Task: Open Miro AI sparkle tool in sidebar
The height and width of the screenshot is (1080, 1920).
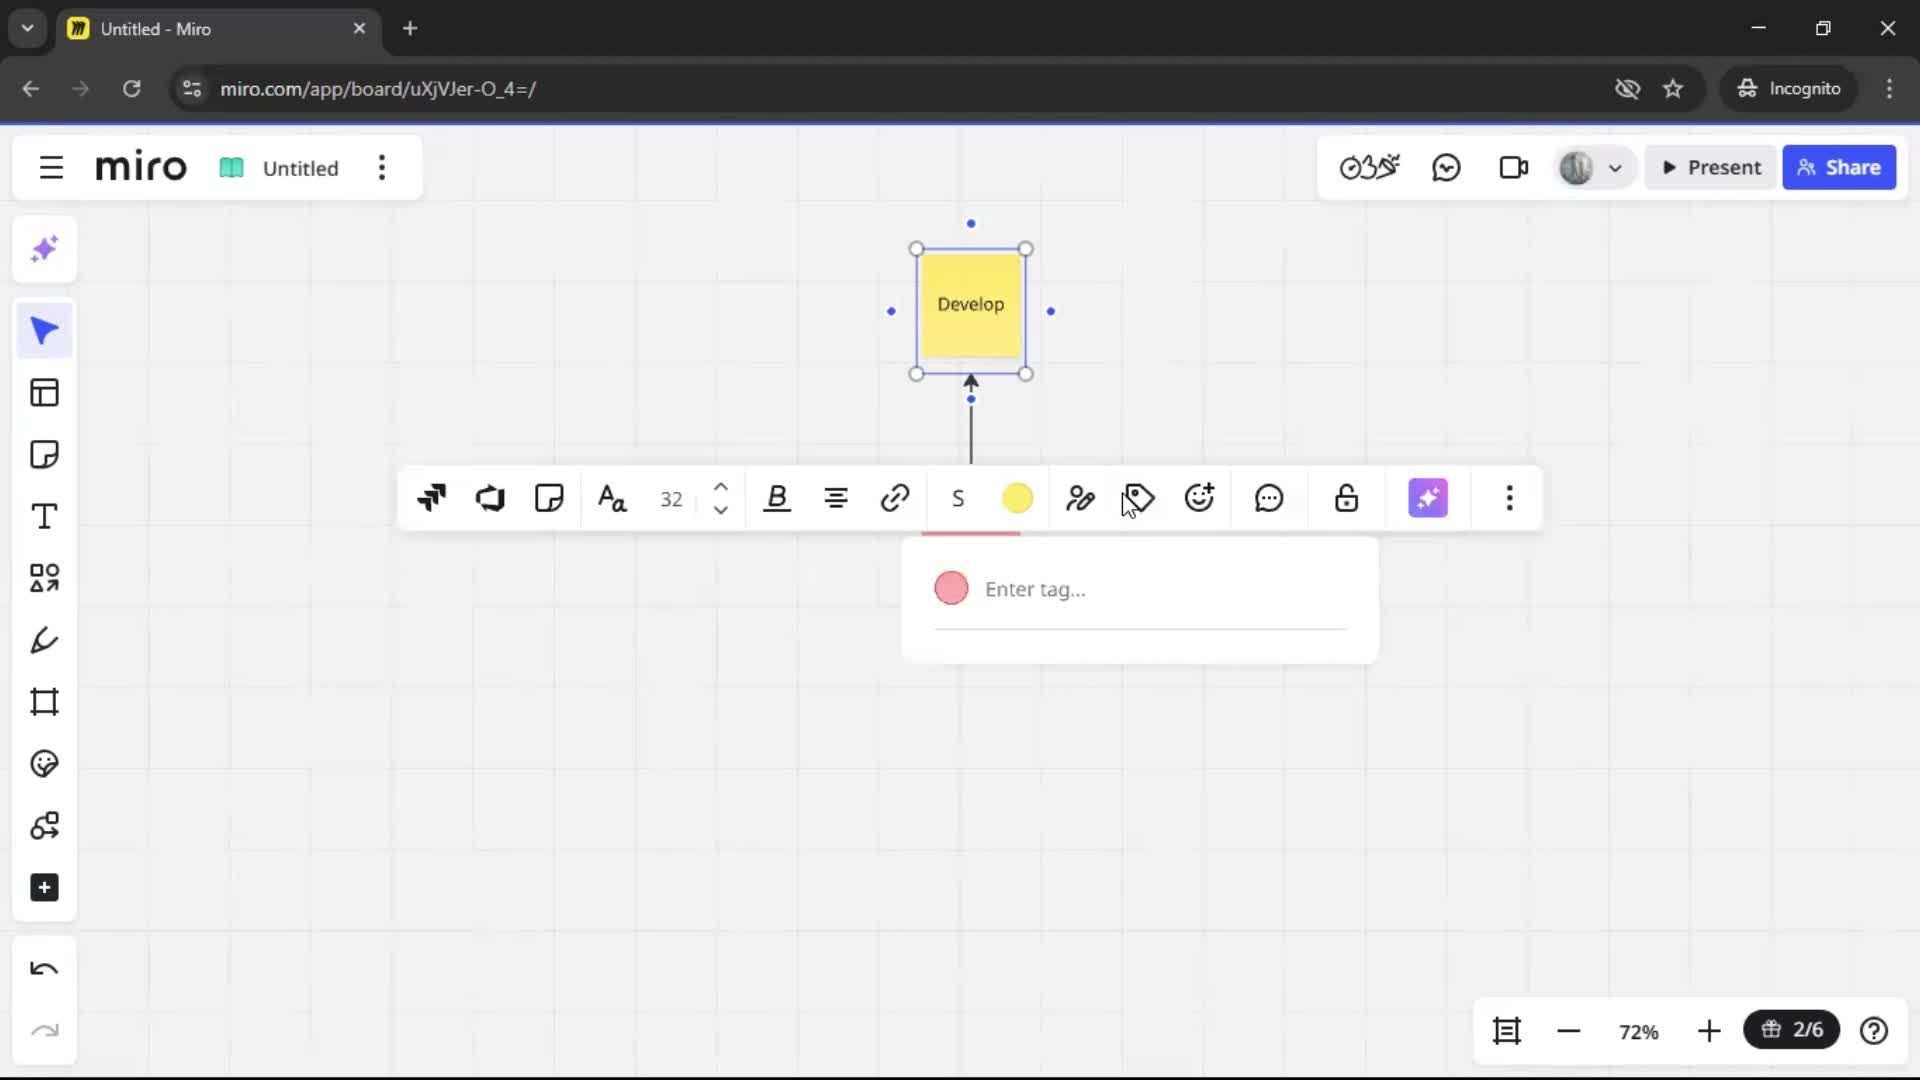Action: tap(44, 249)
